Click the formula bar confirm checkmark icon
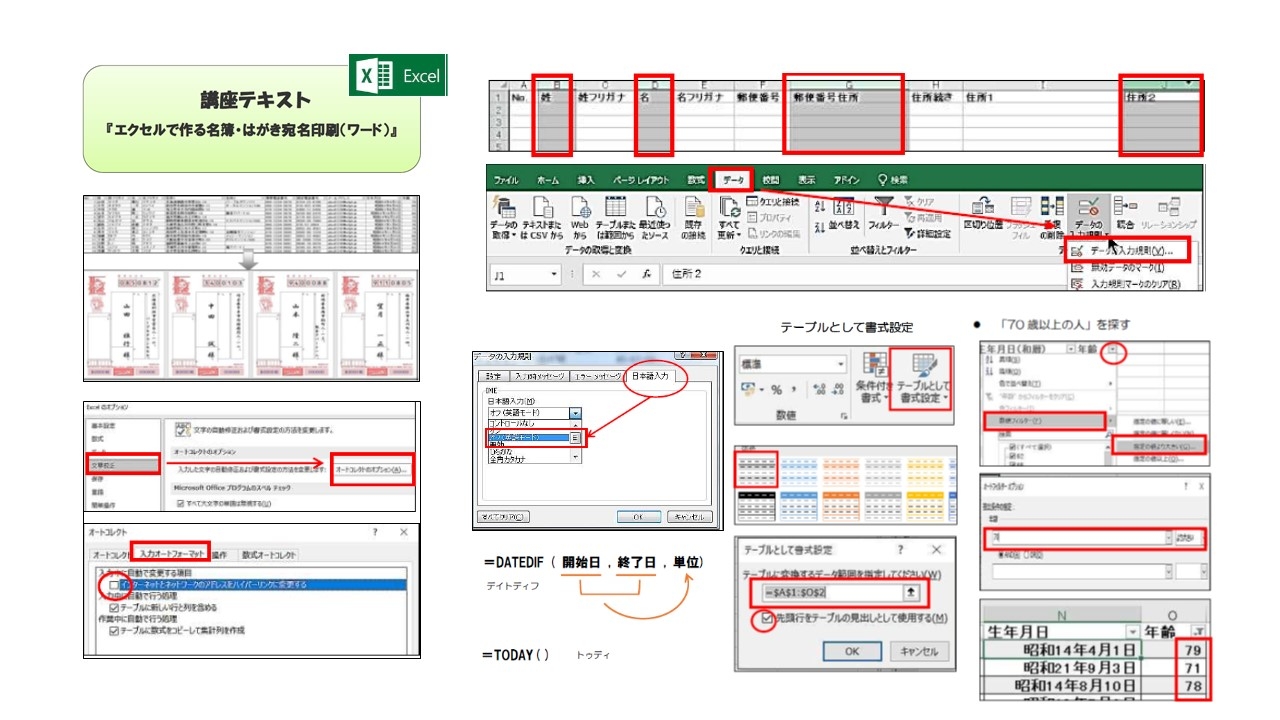Screen dimensions: 1280x720 621,274
